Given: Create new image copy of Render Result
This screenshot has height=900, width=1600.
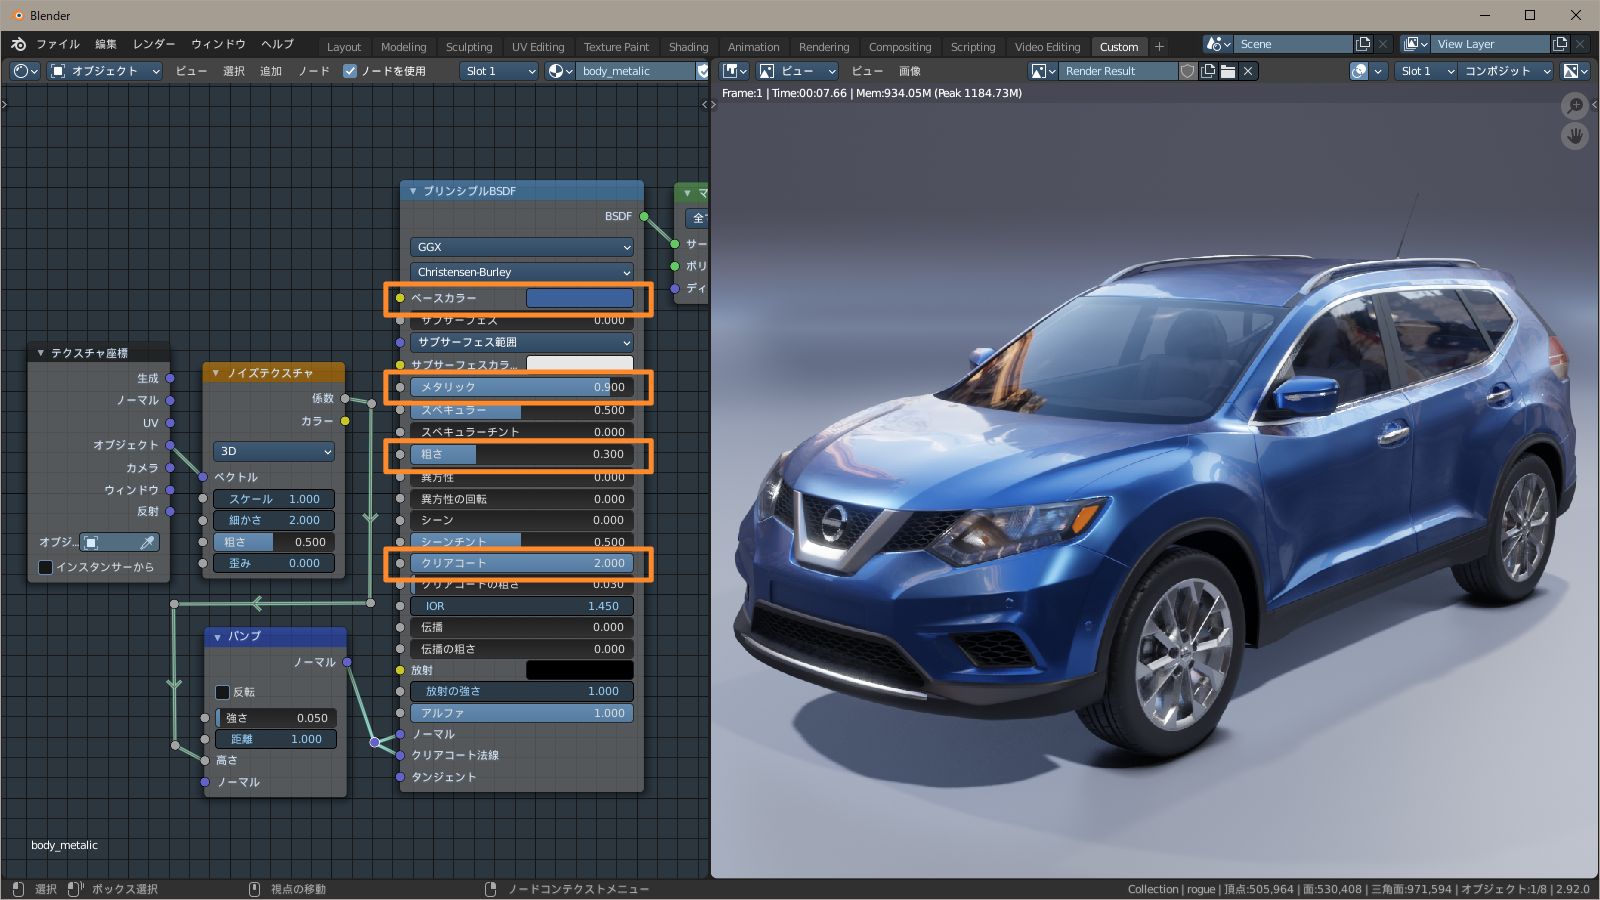Looking at the screenshot, I should pyautogui.click(x=1208, y=71).
